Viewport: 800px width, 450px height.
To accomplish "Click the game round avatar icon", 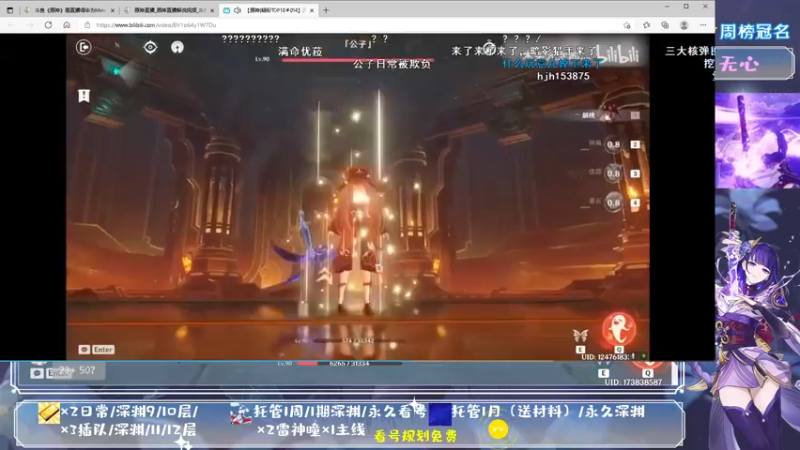I will (x=177, y=47).
